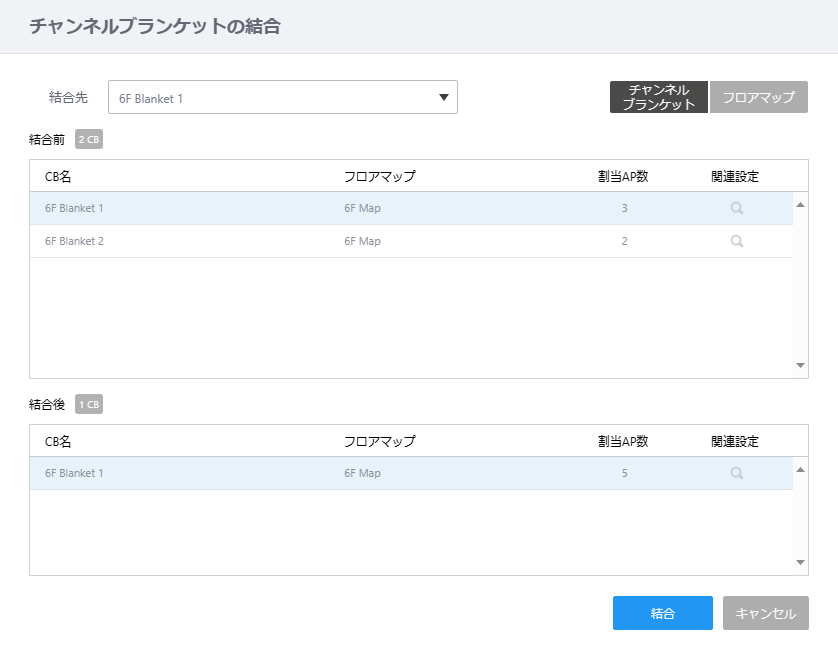Open related settings magnifier for 6F Blanket 2

(x=736, y=242)
